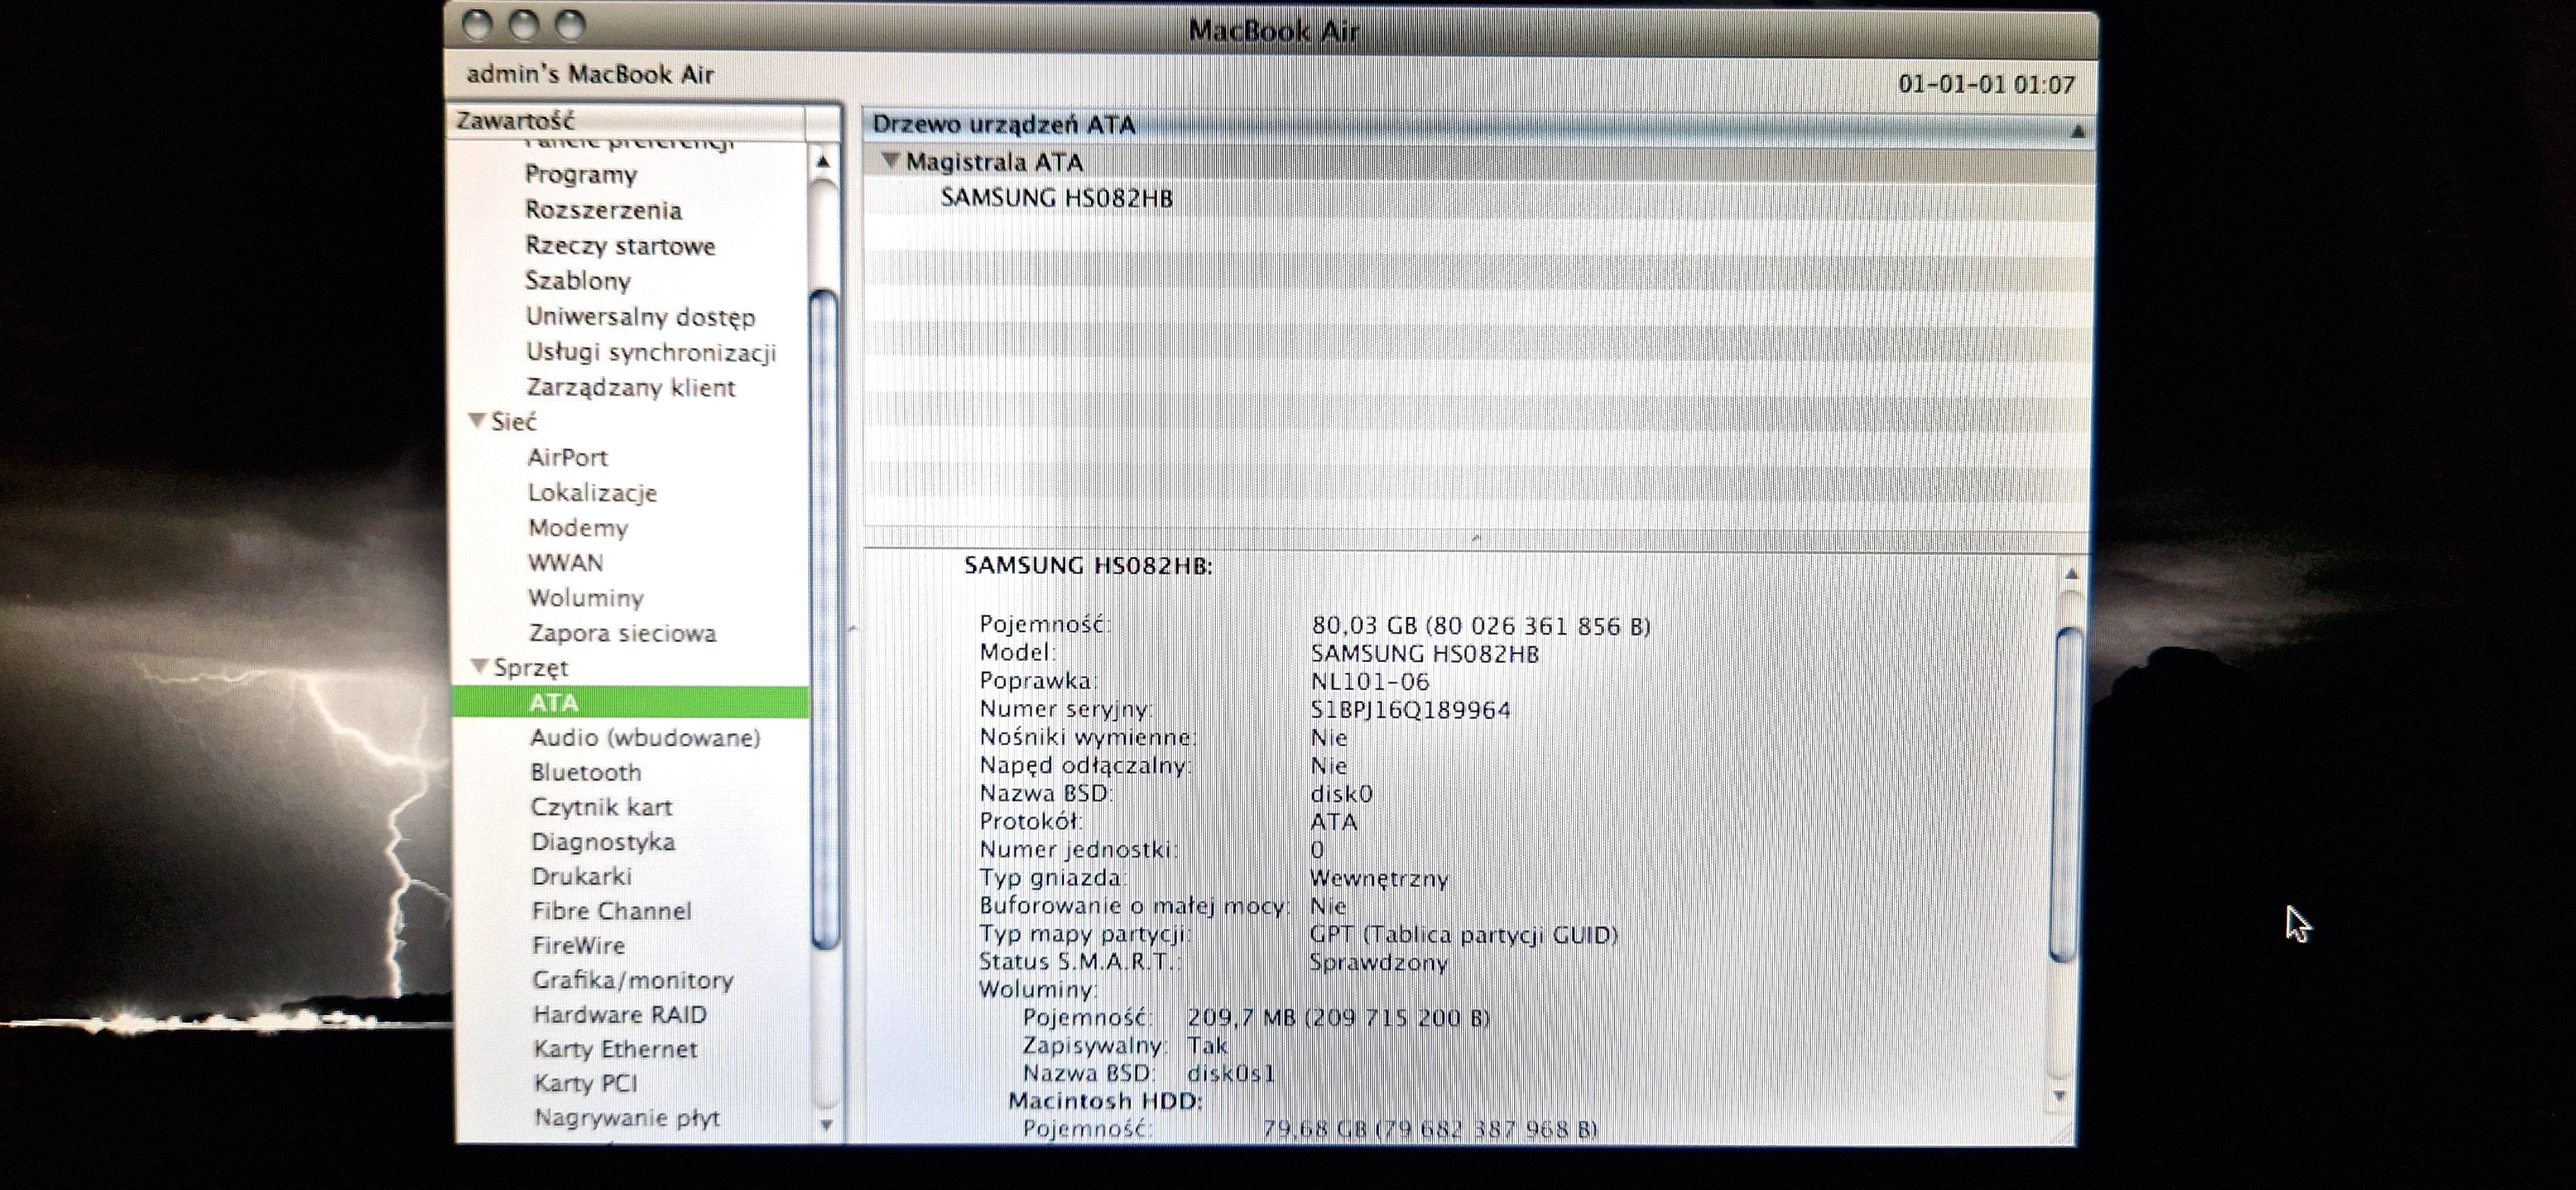Image resolution: width=2576 pixels, height=1190 pixels.
Task: Select Karty PCI item
Action: pos(585,1083)
